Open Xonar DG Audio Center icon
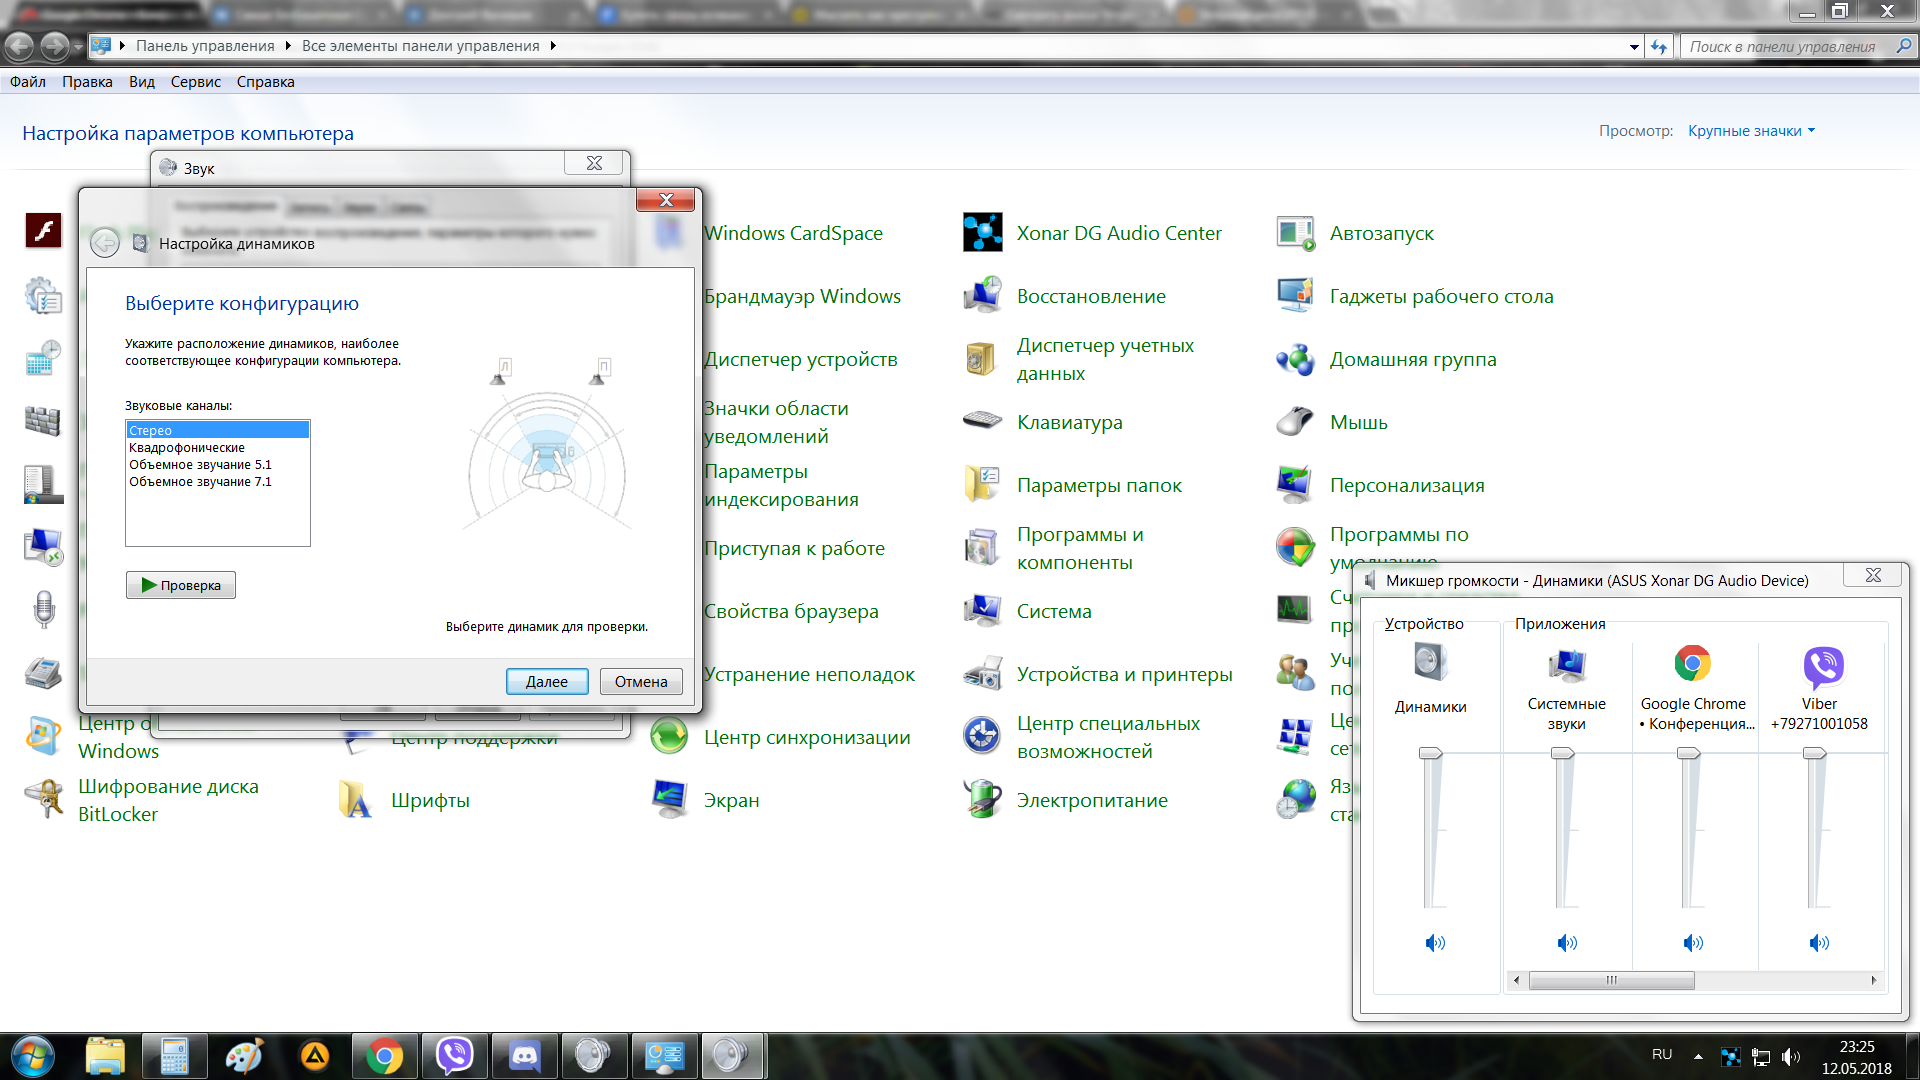 pyautogui.click(x=983, y=233)
